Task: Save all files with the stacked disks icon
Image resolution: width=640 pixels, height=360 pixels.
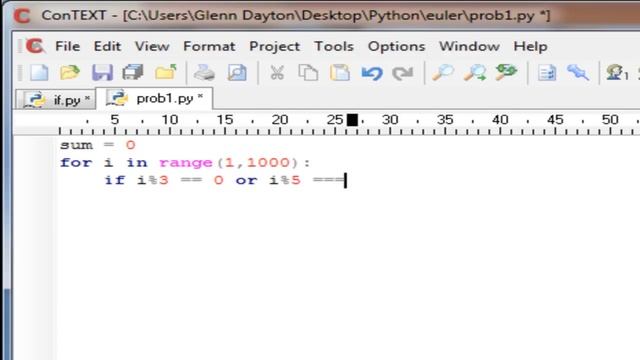Action: tap(133, 73)
